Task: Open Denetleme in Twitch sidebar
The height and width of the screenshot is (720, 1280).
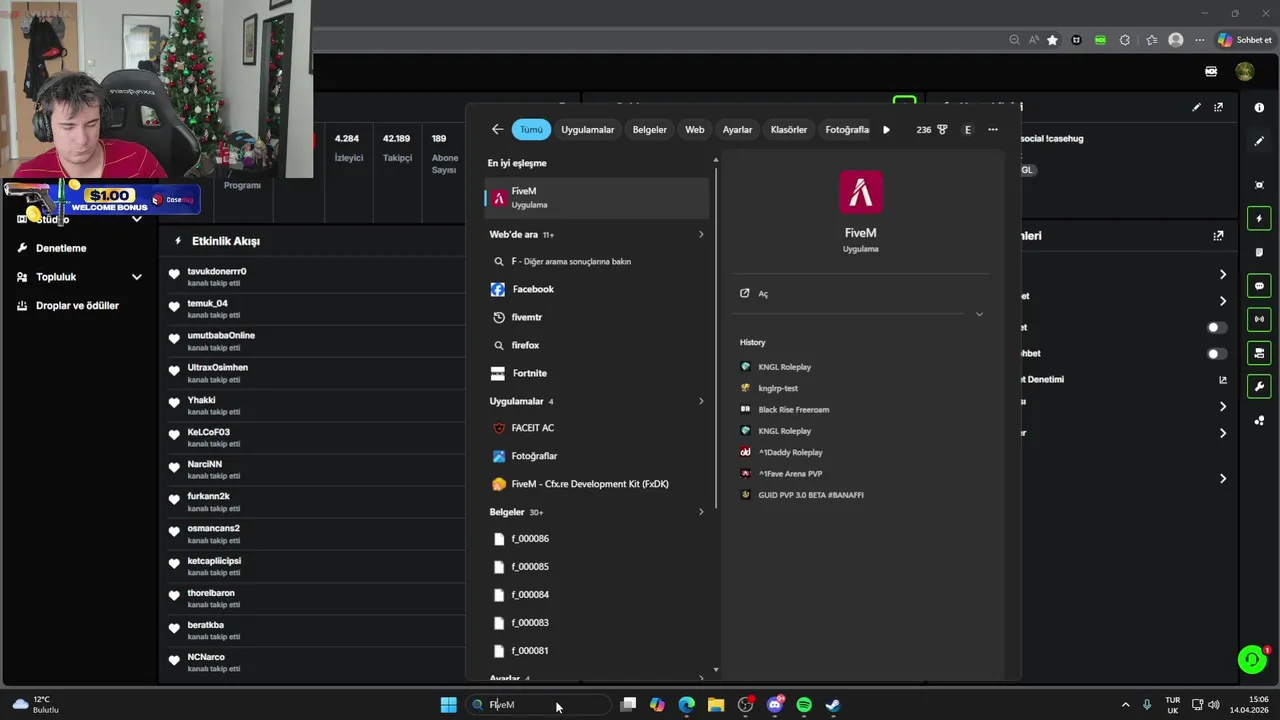Action: click(x=61, y=248)
